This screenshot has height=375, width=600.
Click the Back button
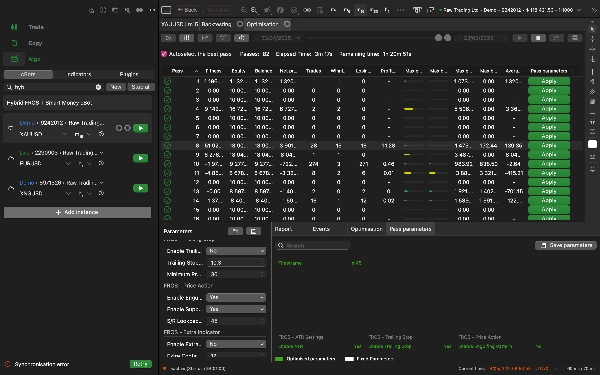(187, 10)
